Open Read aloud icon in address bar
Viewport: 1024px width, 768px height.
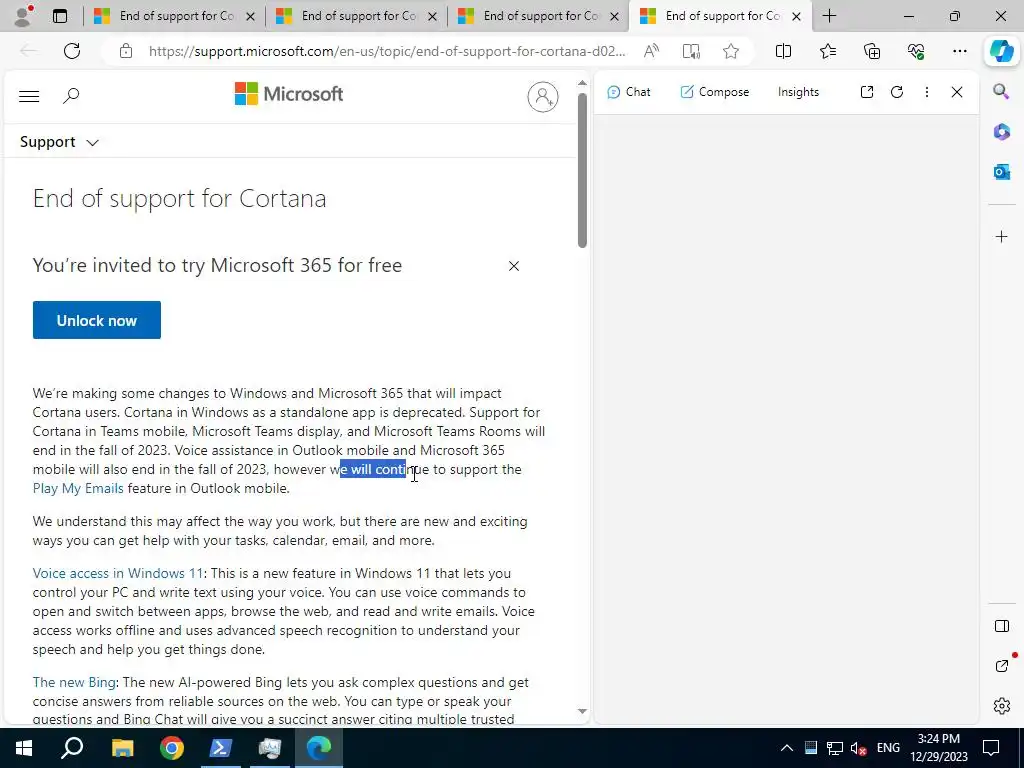(651, 51)
